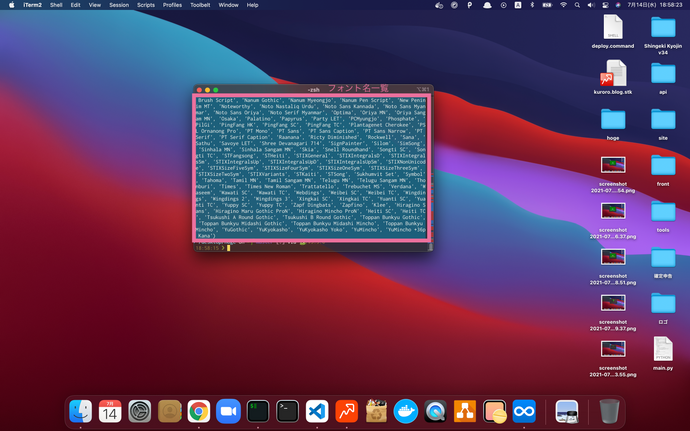The height and width of the screenshot is (431, 690).
Task: Open the battery status menu
Action: 547,5
